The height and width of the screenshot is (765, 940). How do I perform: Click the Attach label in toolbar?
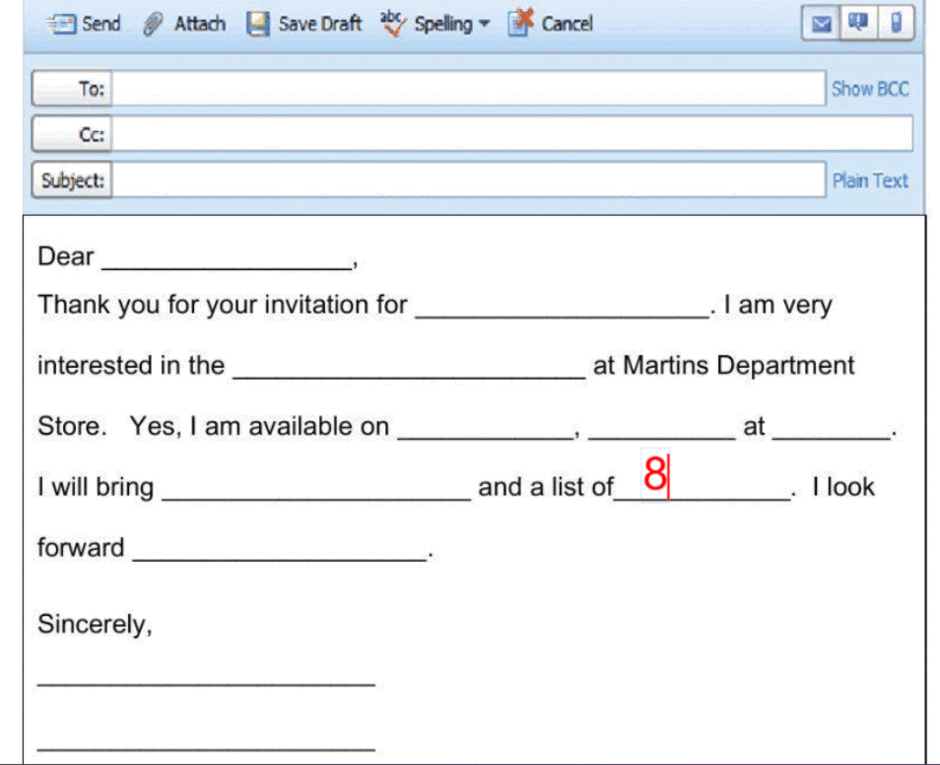tap(200, 24)
